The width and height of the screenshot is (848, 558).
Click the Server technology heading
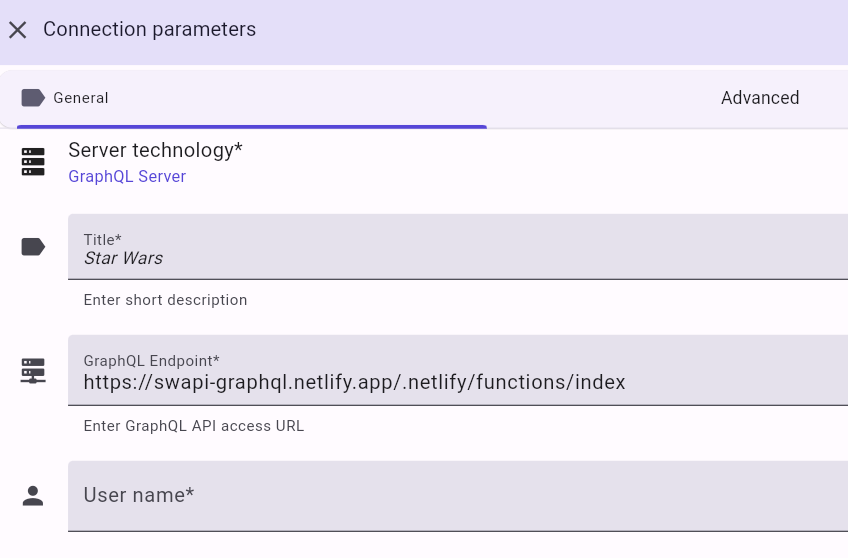point(155,150)
